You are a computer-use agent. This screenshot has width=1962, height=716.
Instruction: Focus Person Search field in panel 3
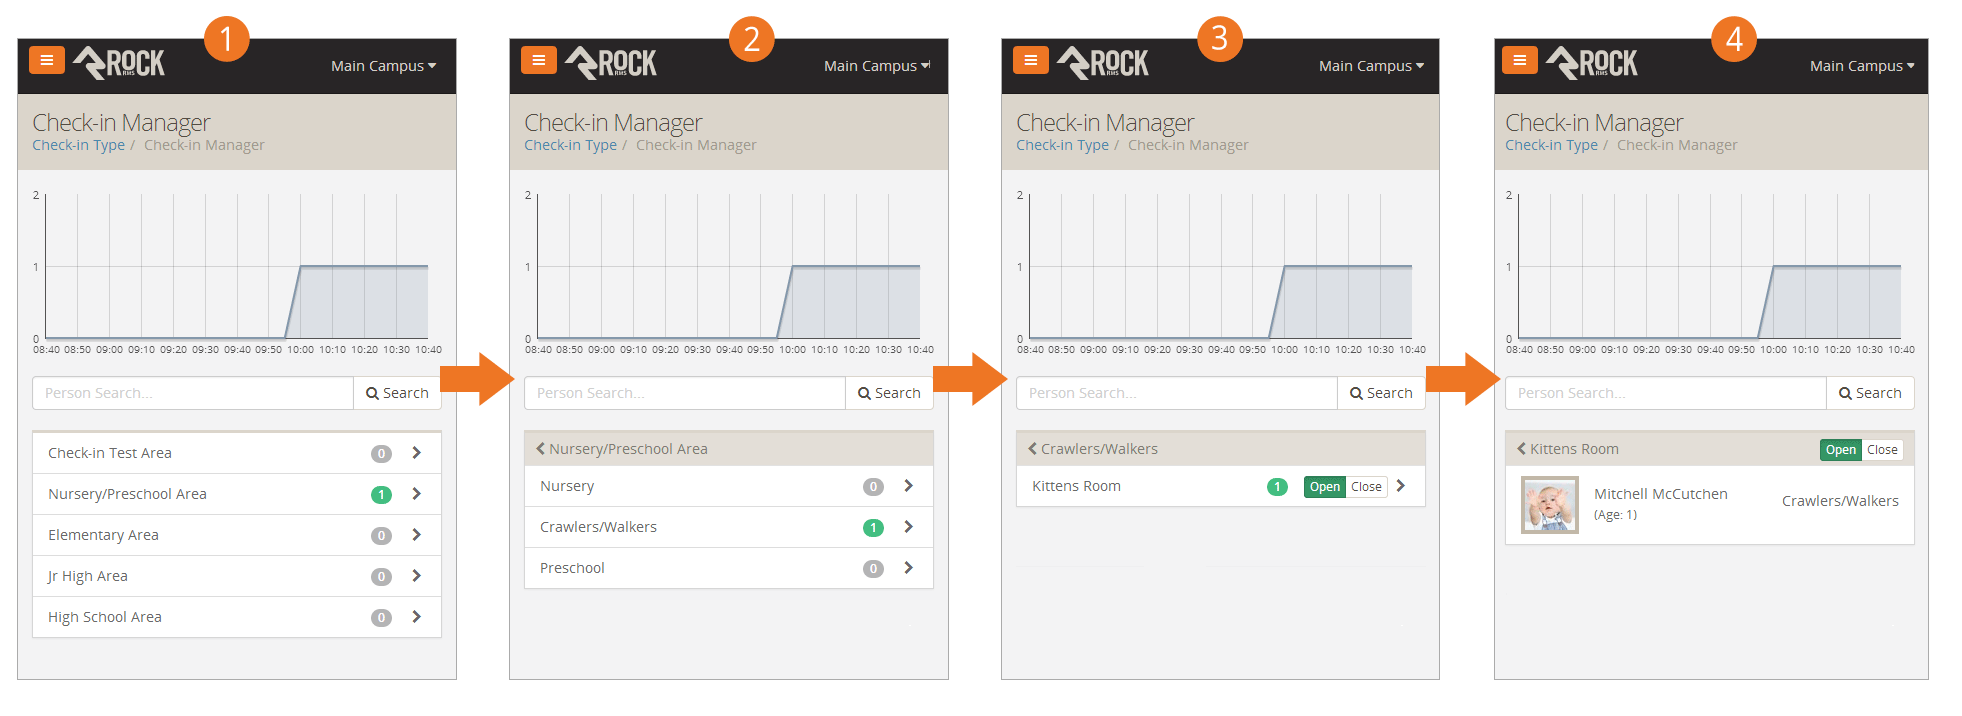coord(1177,393)
